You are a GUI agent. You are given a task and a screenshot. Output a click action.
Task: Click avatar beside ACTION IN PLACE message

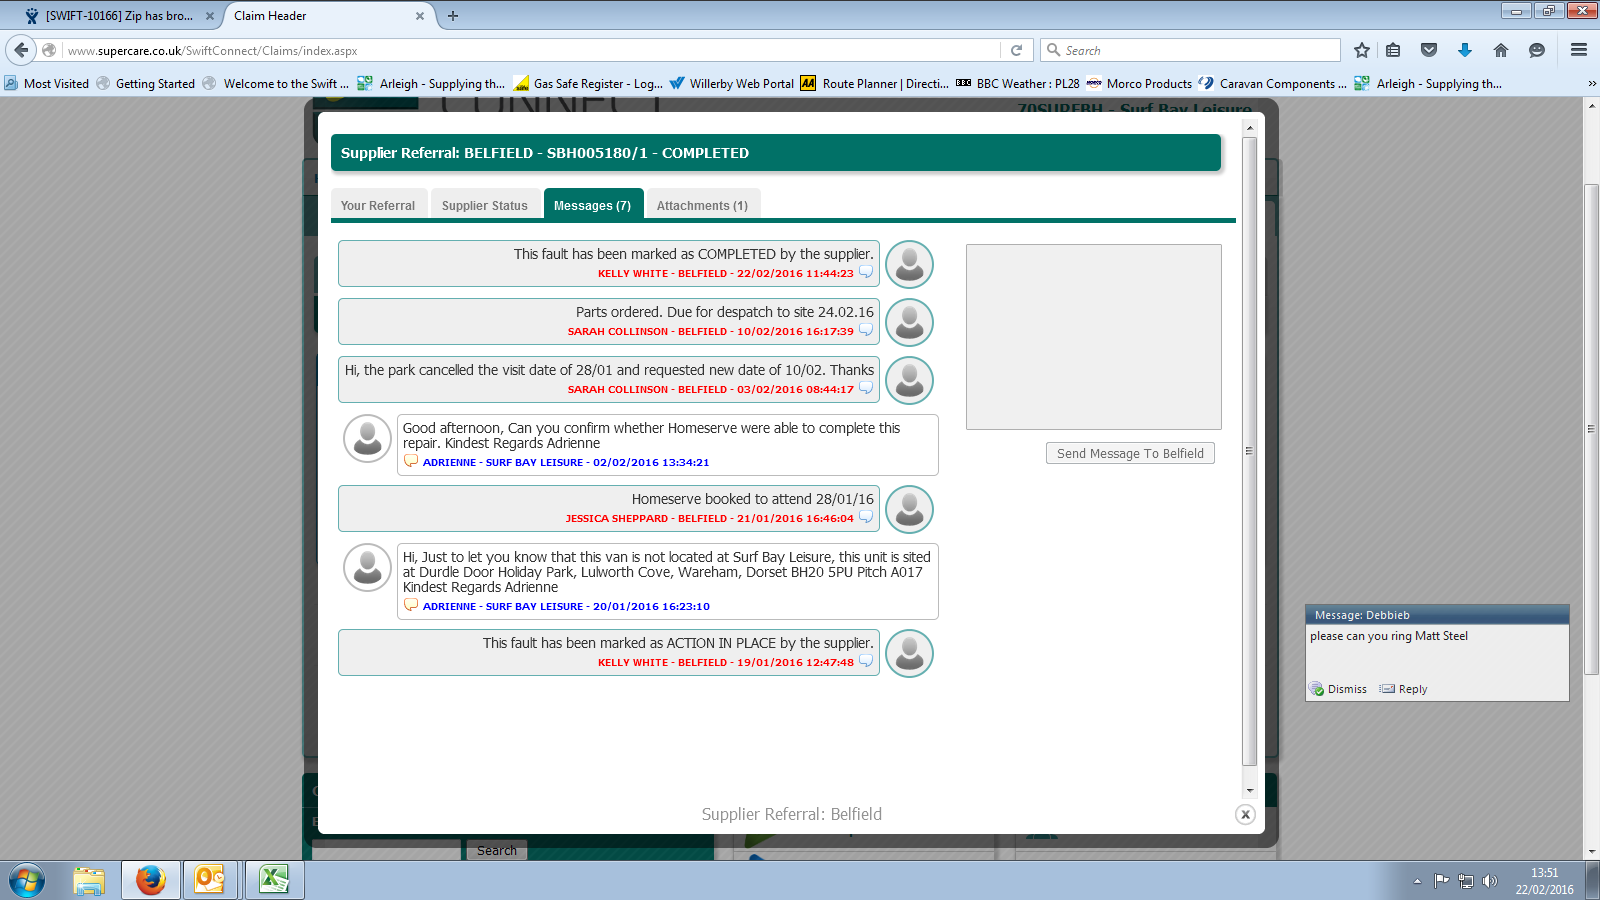[x=910, y=653]
